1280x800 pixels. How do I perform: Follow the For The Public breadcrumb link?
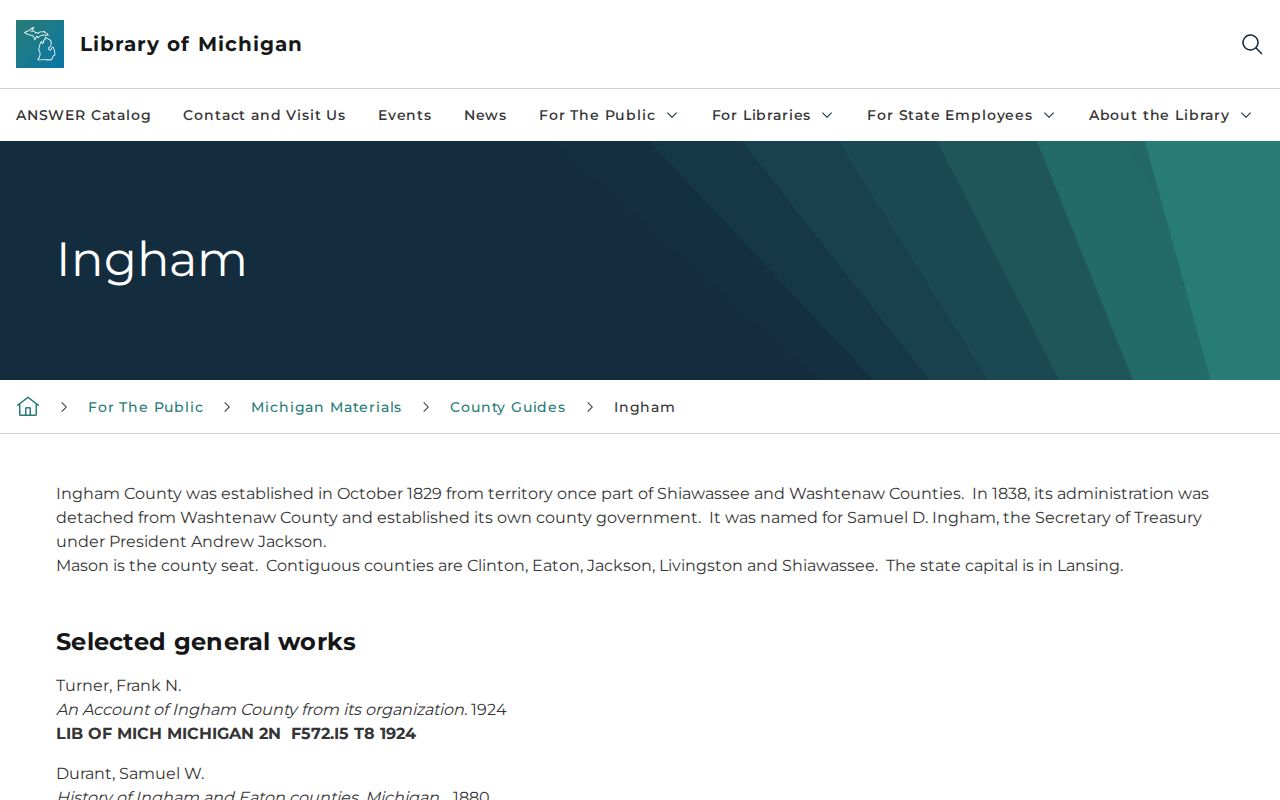[146, 407]
